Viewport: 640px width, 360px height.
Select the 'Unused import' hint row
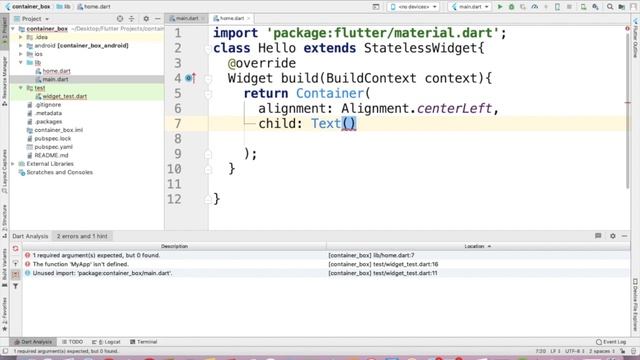pyautogui.click(x=326, y=273)
